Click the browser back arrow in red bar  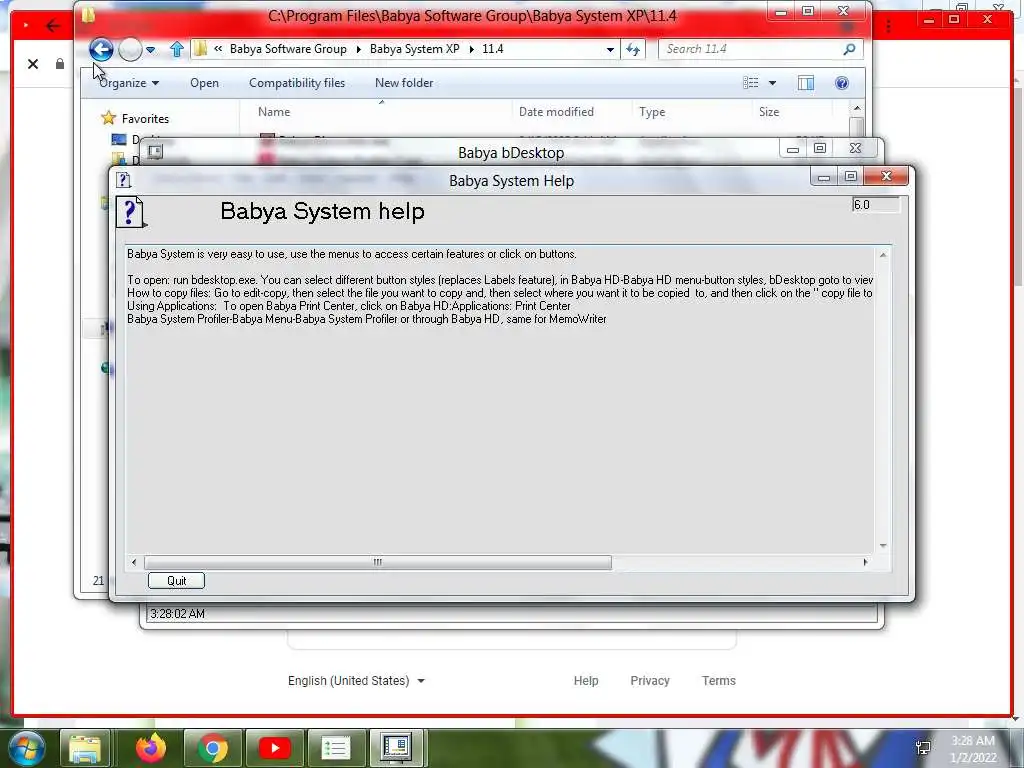click(53, 26)
